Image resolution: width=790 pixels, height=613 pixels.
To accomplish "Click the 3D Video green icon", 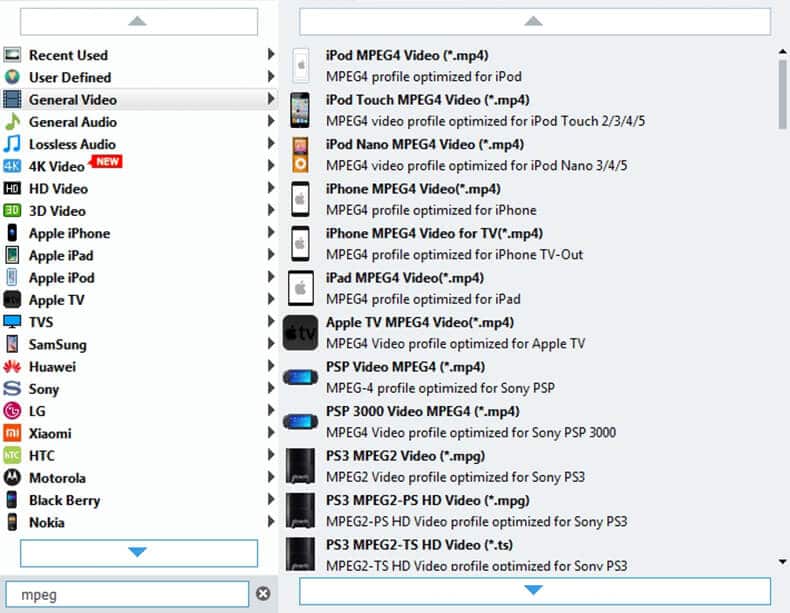I will tap(12, 211).
